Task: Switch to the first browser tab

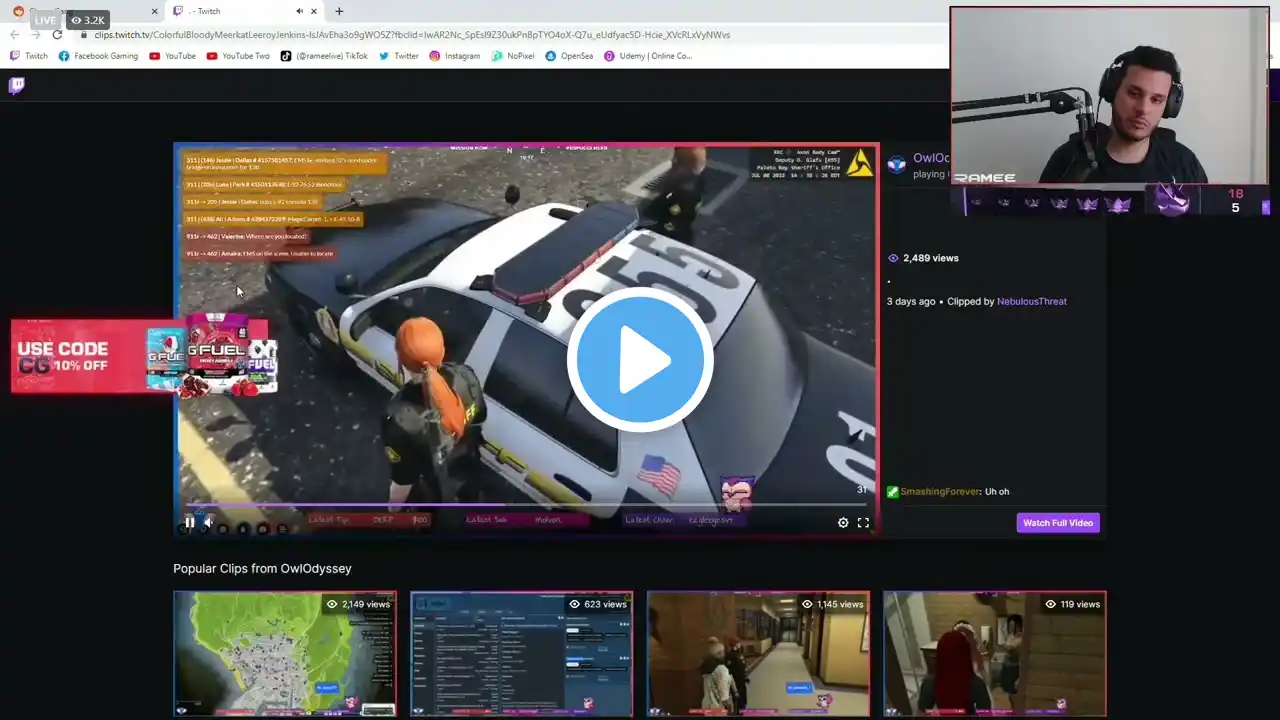Action: (85, 11)
